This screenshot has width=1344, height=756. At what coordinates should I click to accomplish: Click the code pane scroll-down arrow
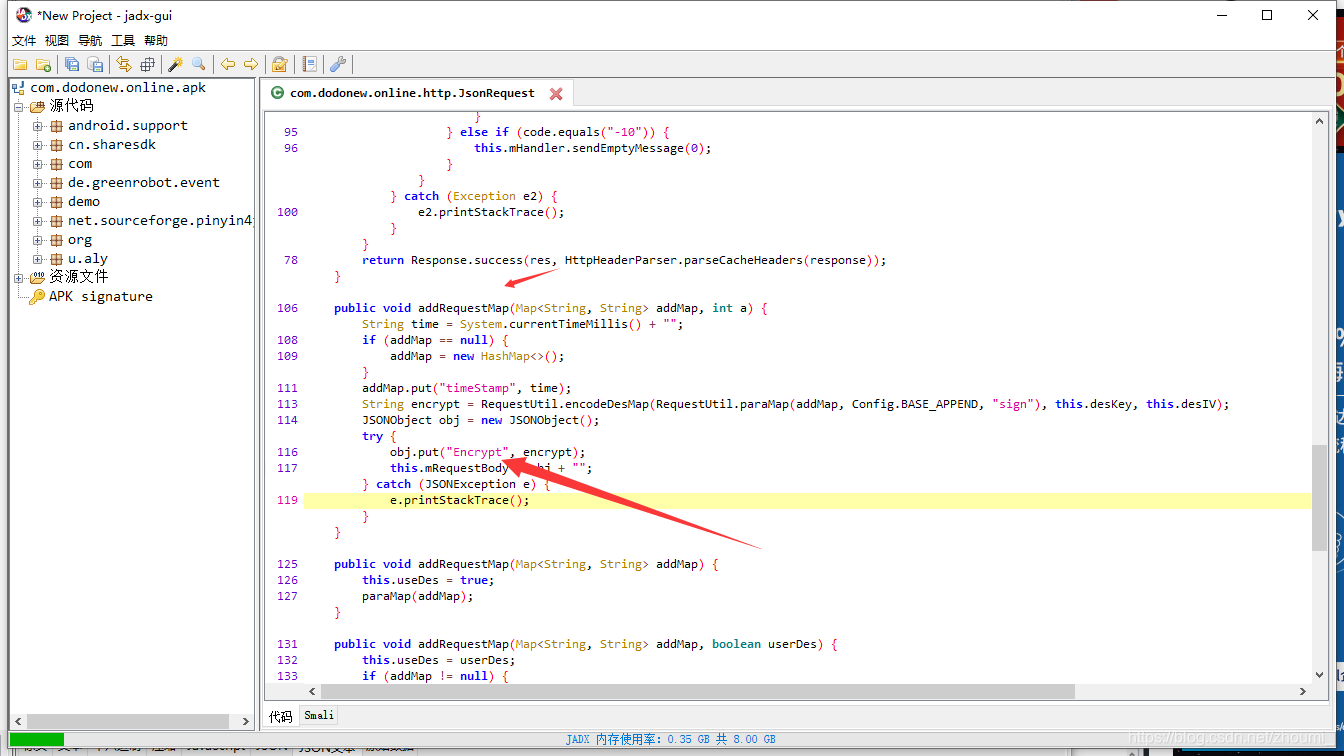point(1319,675)
